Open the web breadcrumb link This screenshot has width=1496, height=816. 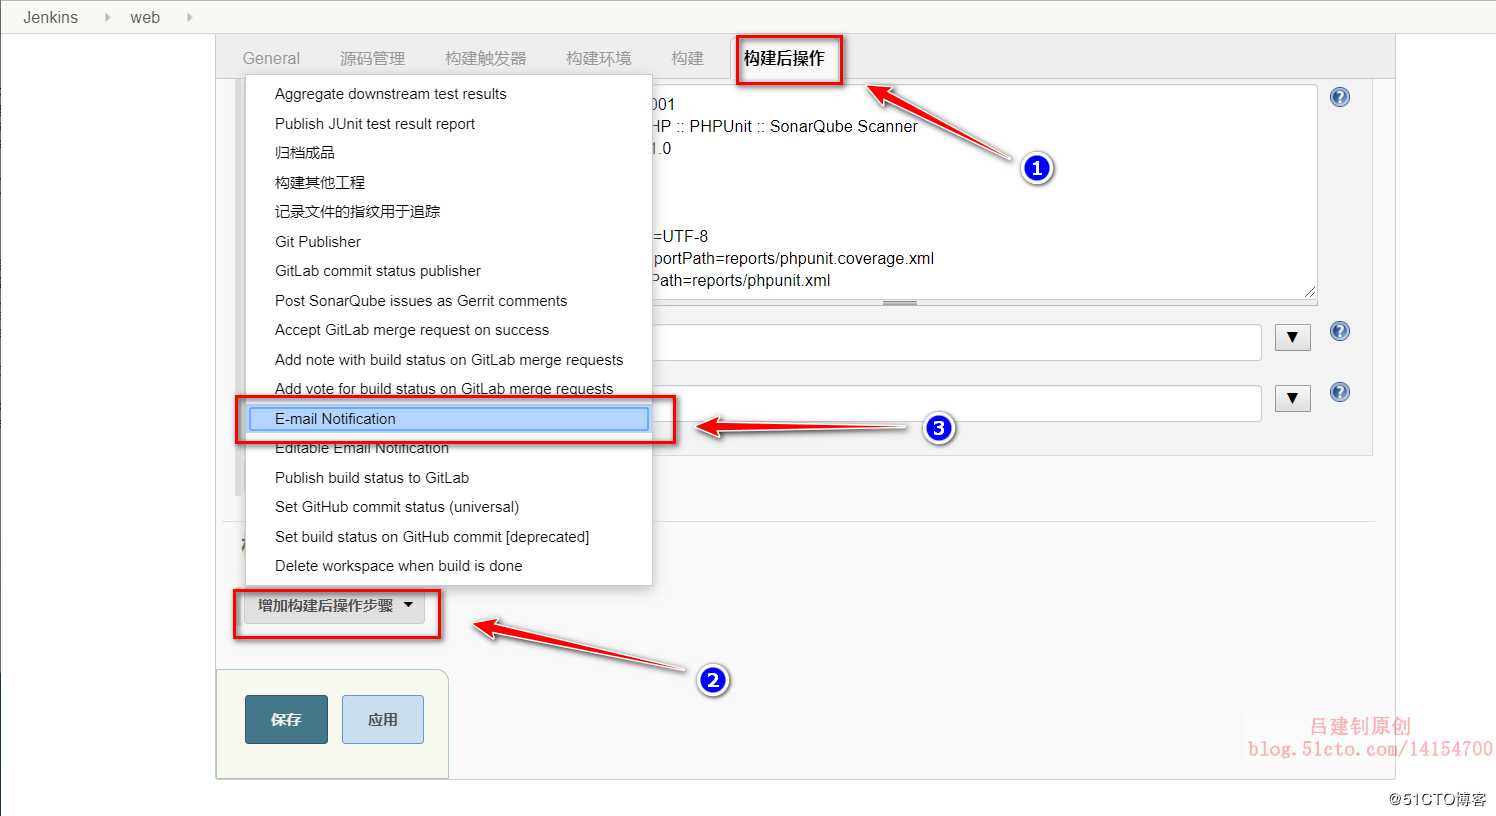pos(145,17)
